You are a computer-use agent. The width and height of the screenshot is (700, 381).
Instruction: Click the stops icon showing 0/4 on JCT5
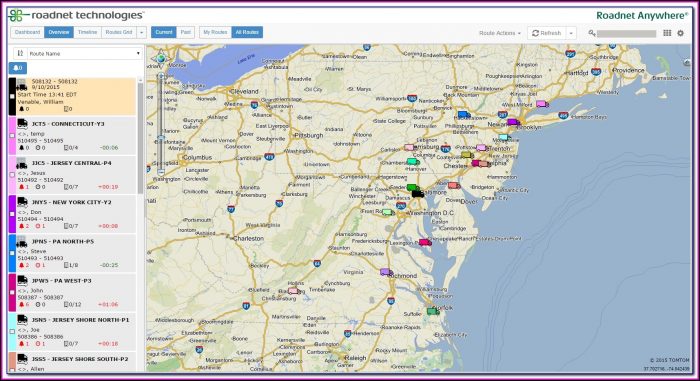pos(66,147)
